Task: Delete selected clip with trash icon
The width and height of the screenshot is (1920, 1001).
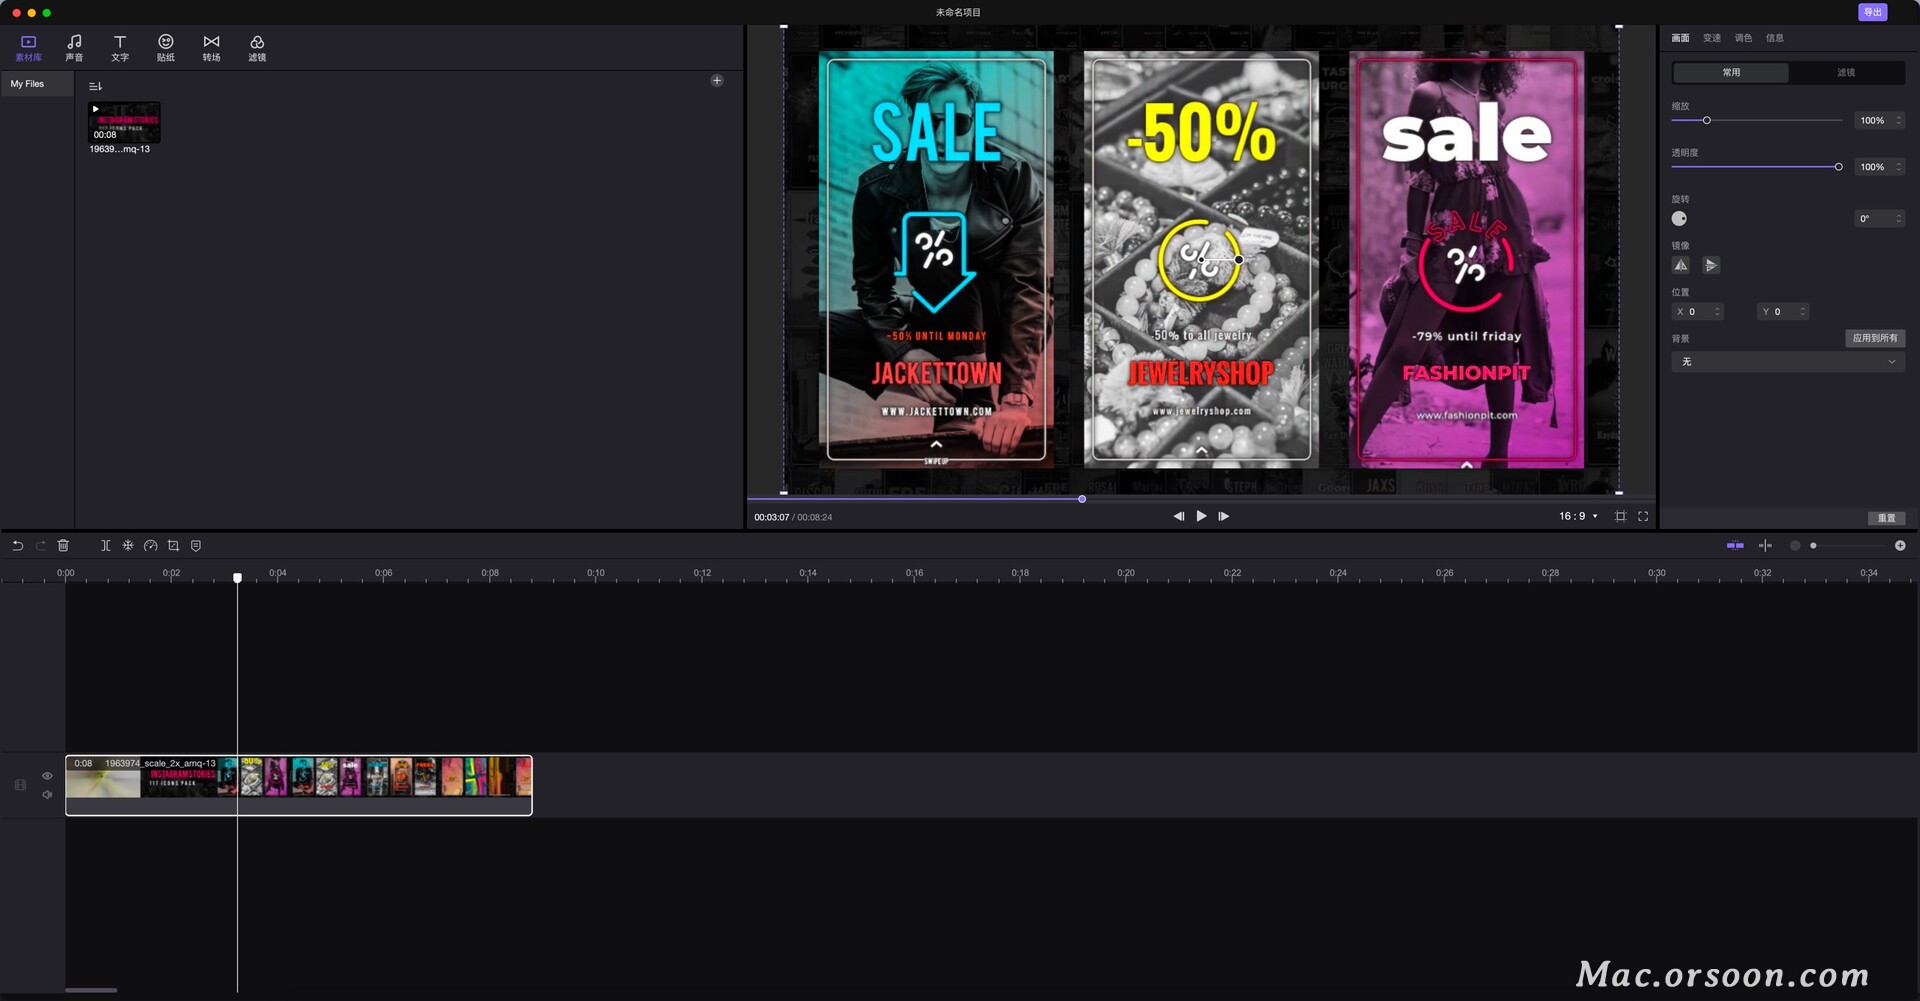Action: point(63,546)
